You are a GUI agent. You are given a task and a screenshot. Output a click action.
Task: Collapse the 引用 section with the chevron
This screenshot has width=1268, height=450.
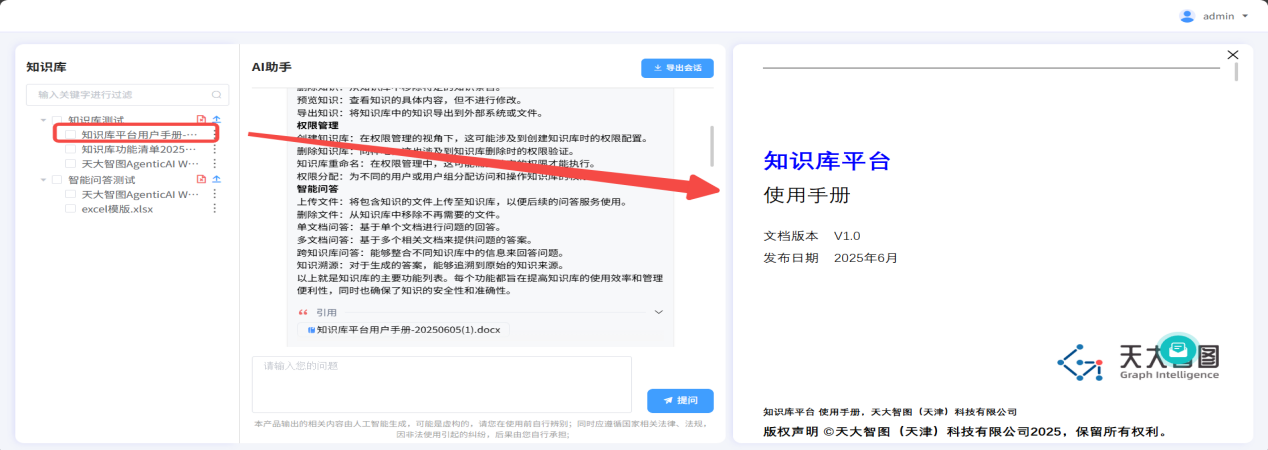tap(658, 312)
